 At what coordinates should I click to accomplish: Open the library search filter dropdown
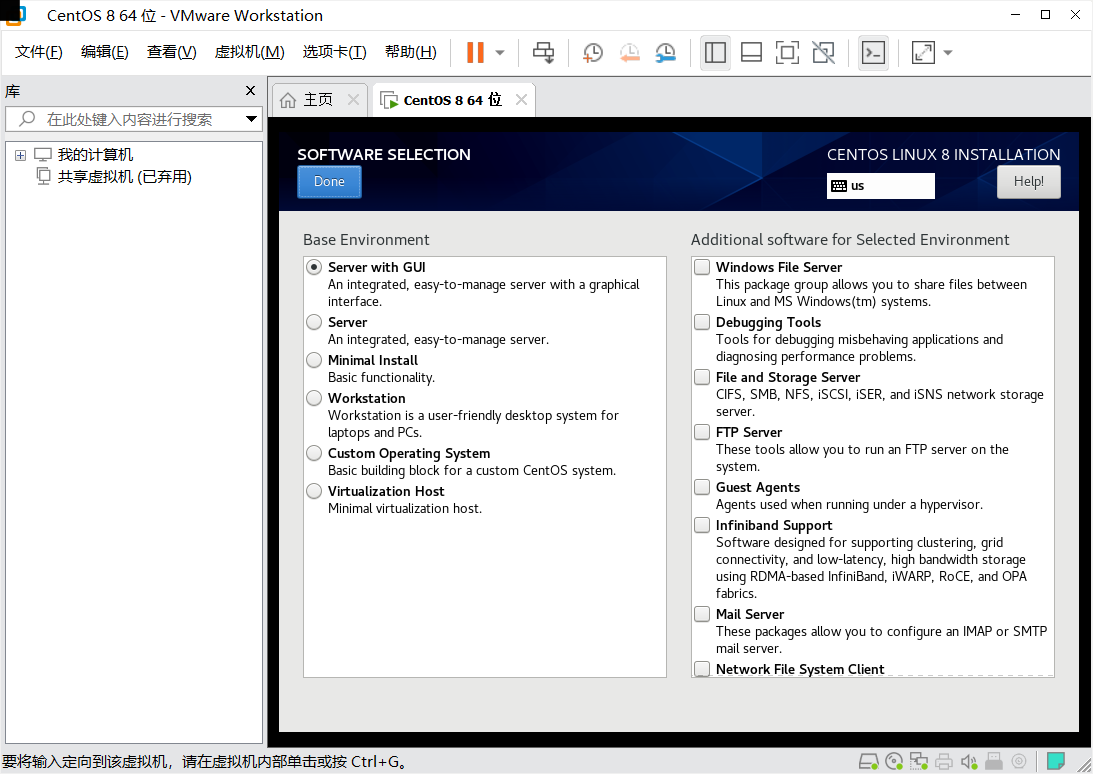pos(251,119)
